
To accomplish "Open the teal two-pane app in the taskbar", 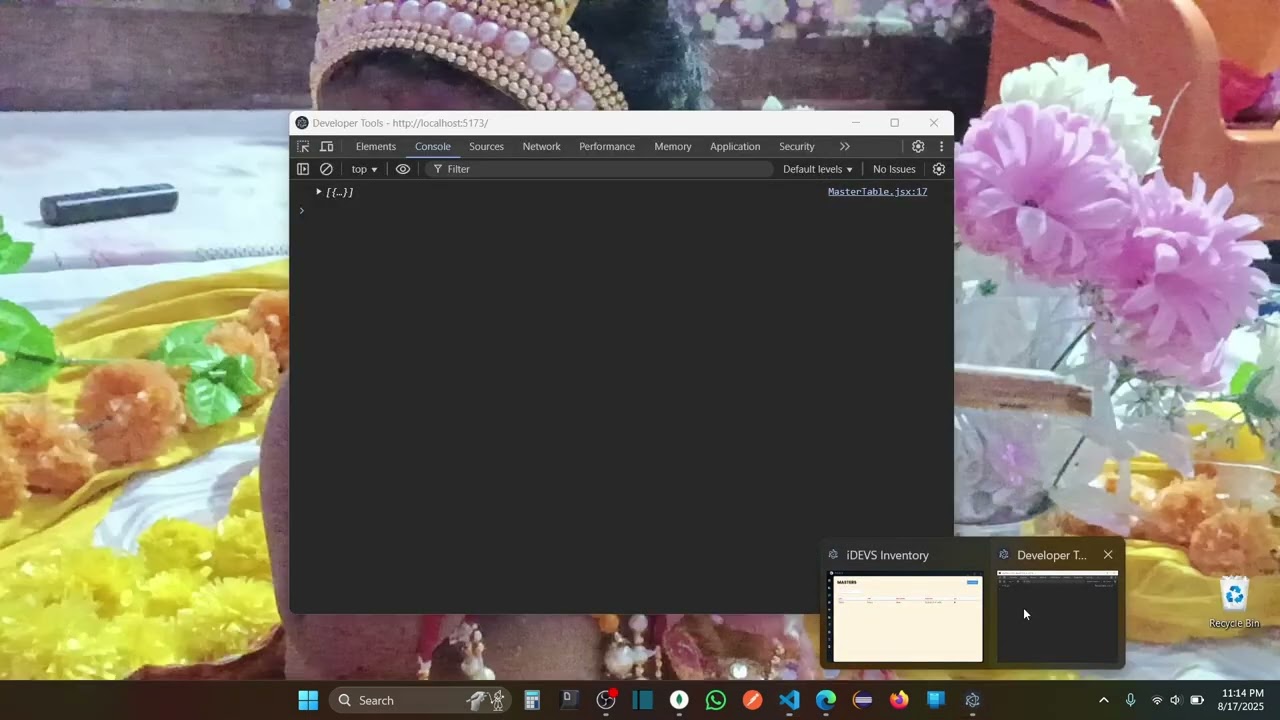I will click(642, 700).
